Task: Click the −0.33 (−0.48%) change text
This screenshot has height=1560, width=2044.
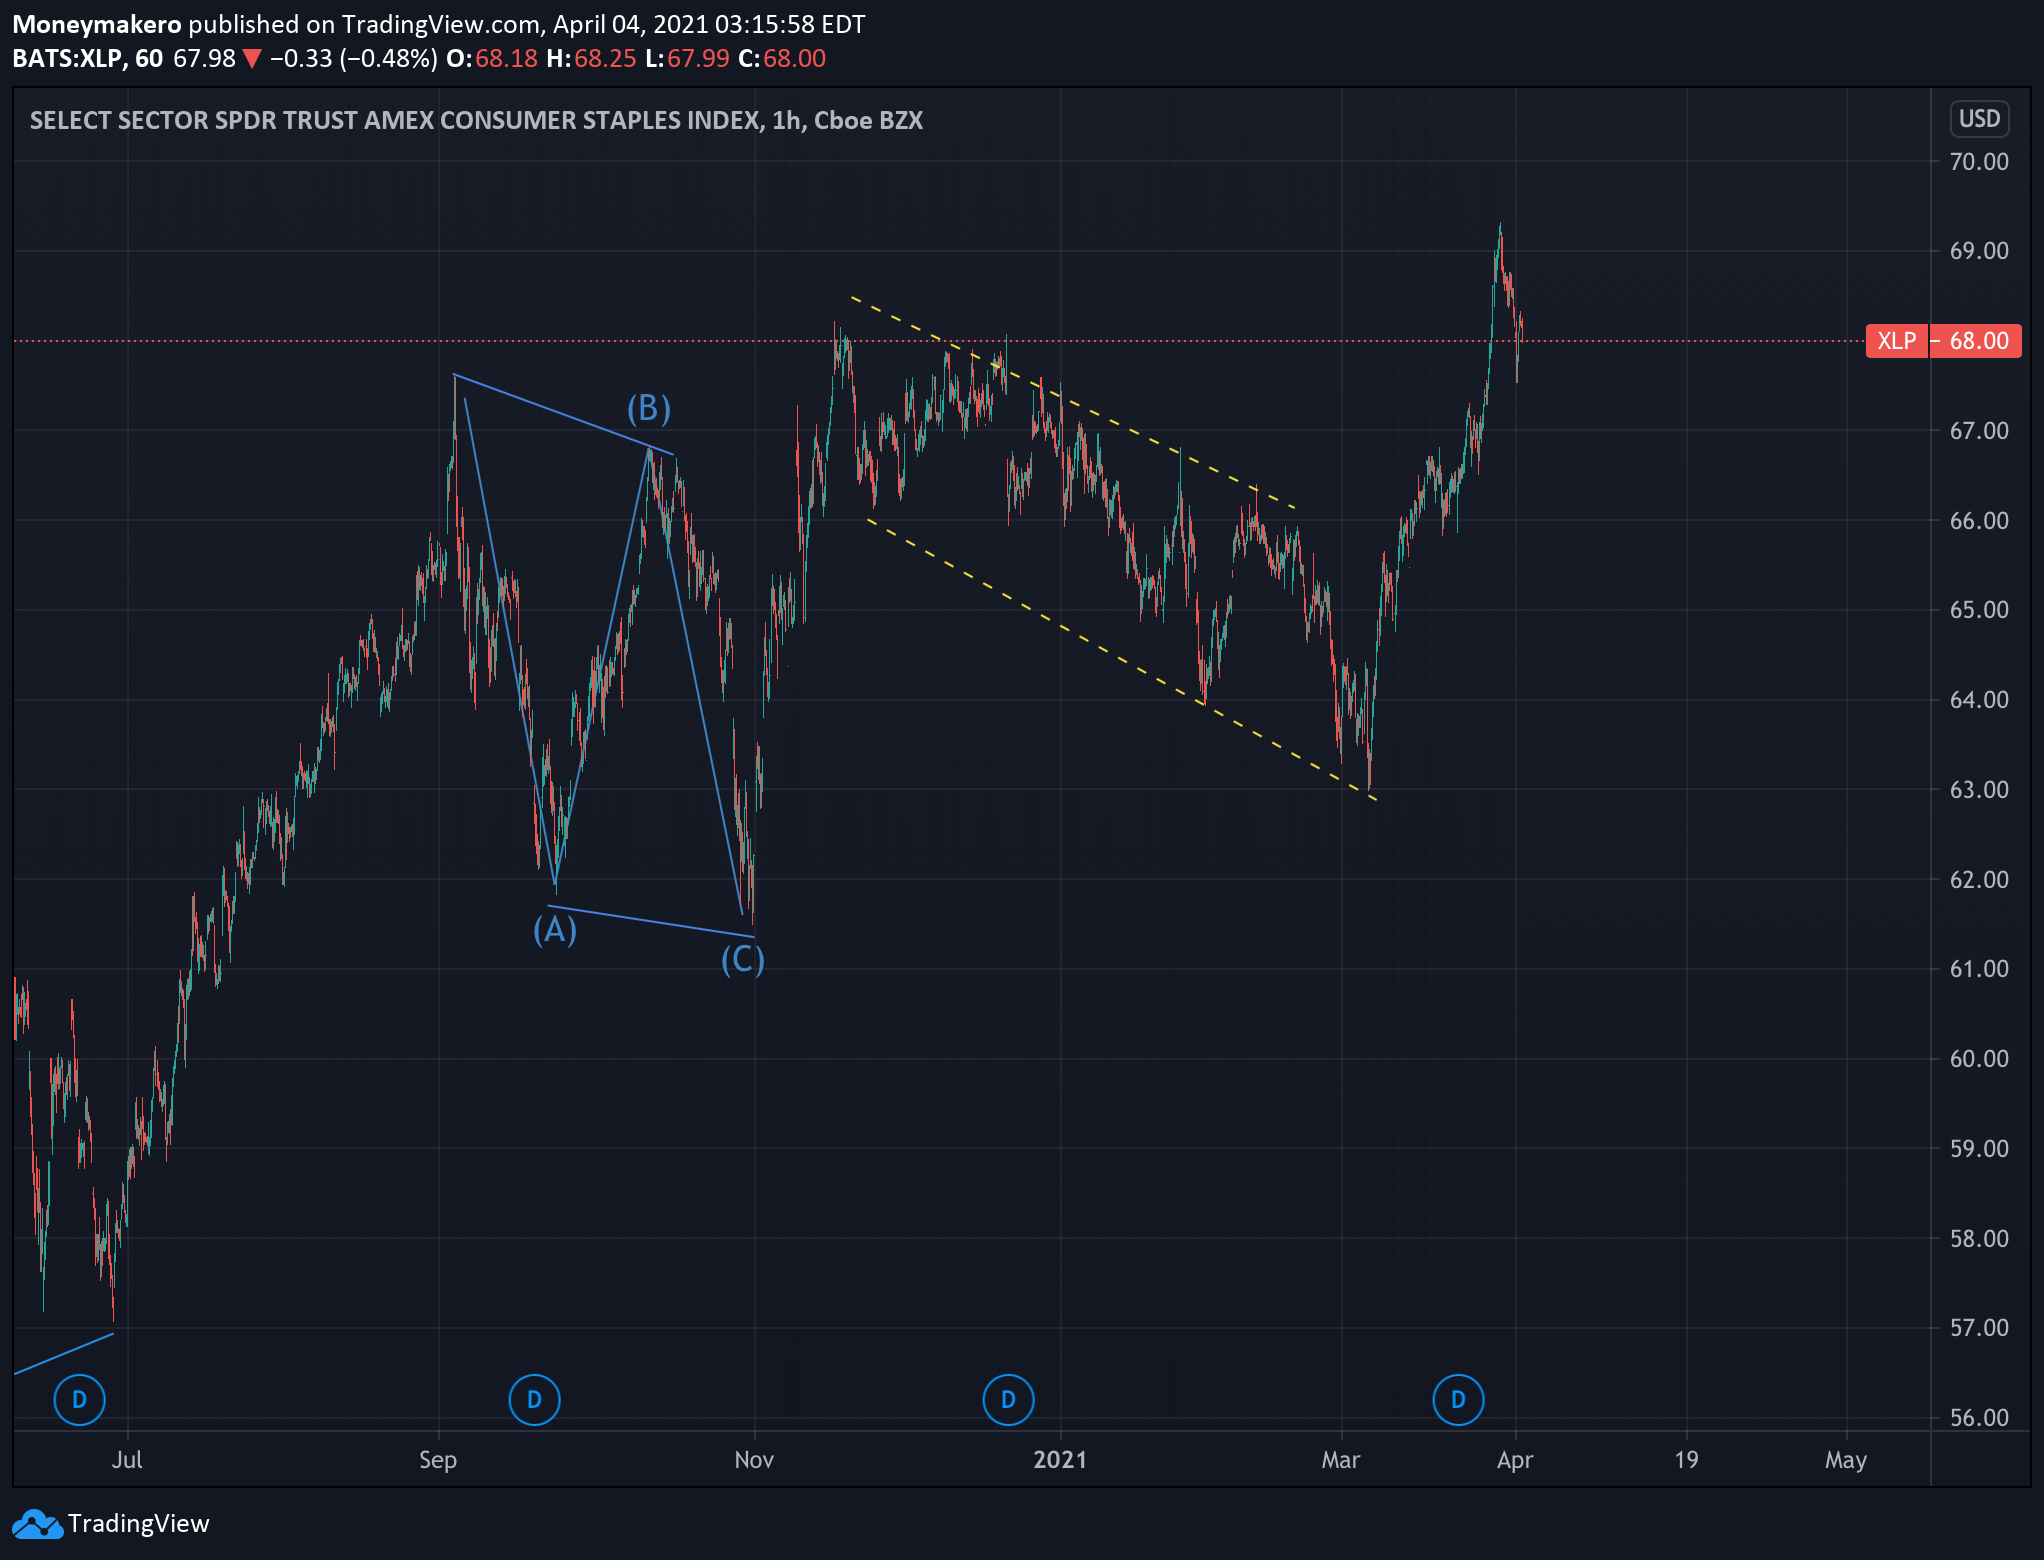Action: tap(354, 58)
